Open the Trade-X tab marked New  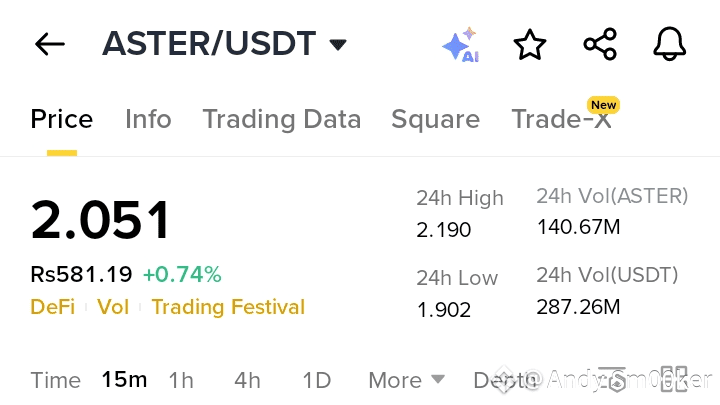pyautogui.click(x=561, y=119)
